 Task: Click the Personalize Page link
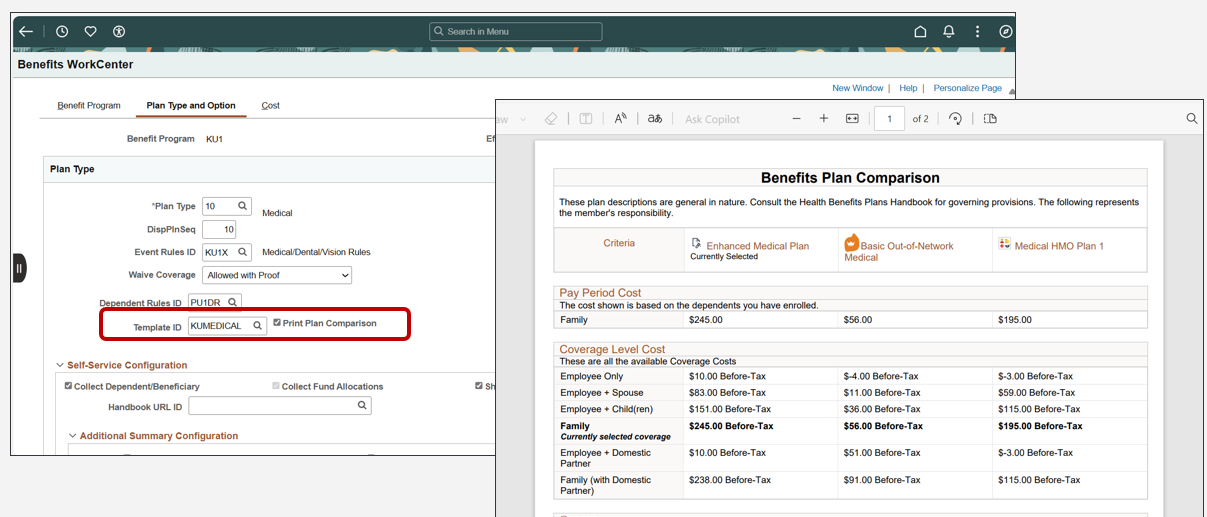coord(968,88)
